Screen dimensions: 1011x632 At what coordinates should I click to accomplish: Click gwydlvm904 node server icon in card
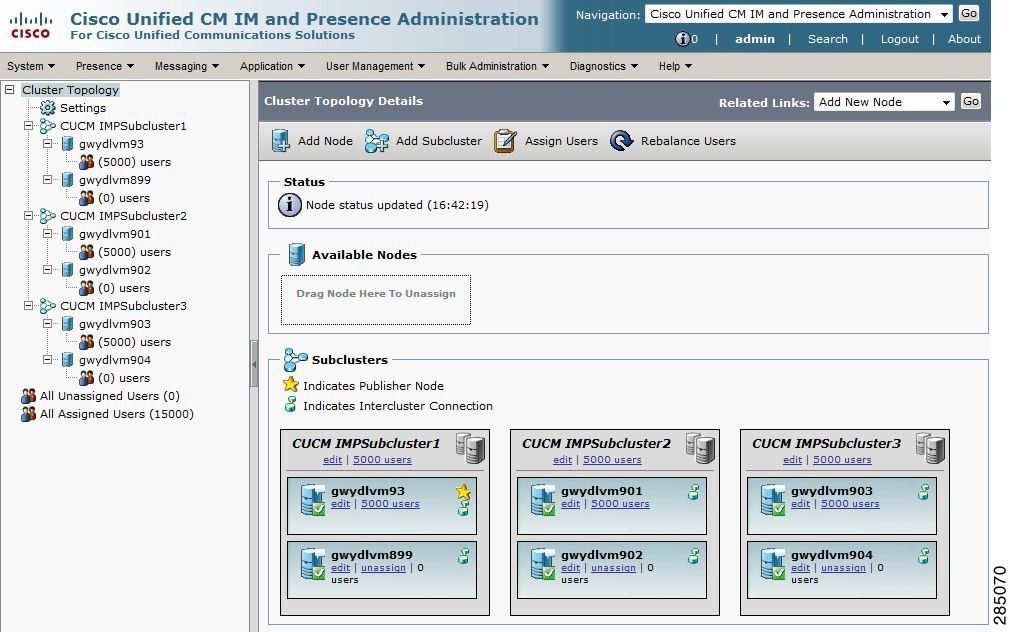click(x=773, y=564)
